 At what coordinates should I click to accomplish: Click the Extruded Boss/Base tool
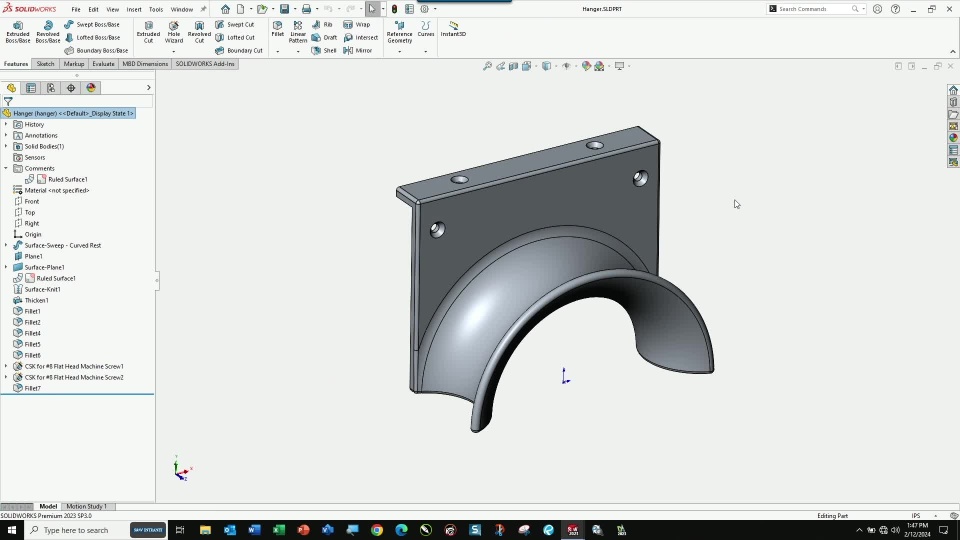(x=18, y=32)
